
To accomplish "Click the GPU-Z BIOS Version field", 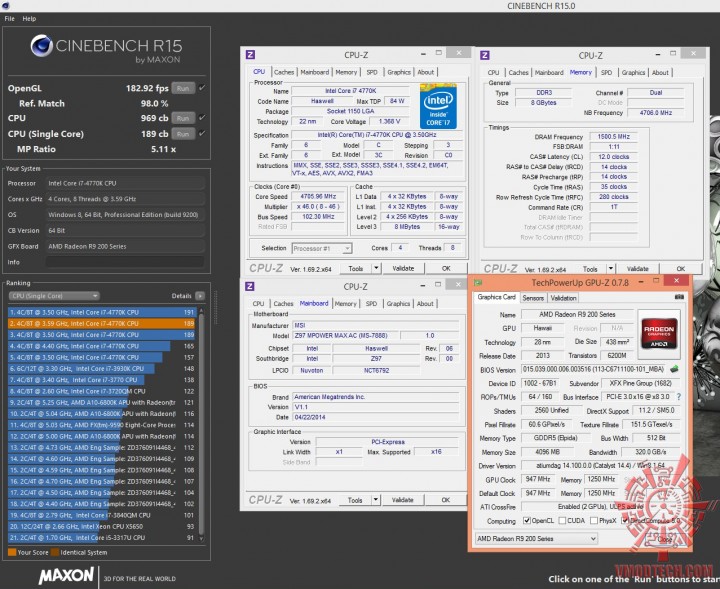I will click(595, 369).
